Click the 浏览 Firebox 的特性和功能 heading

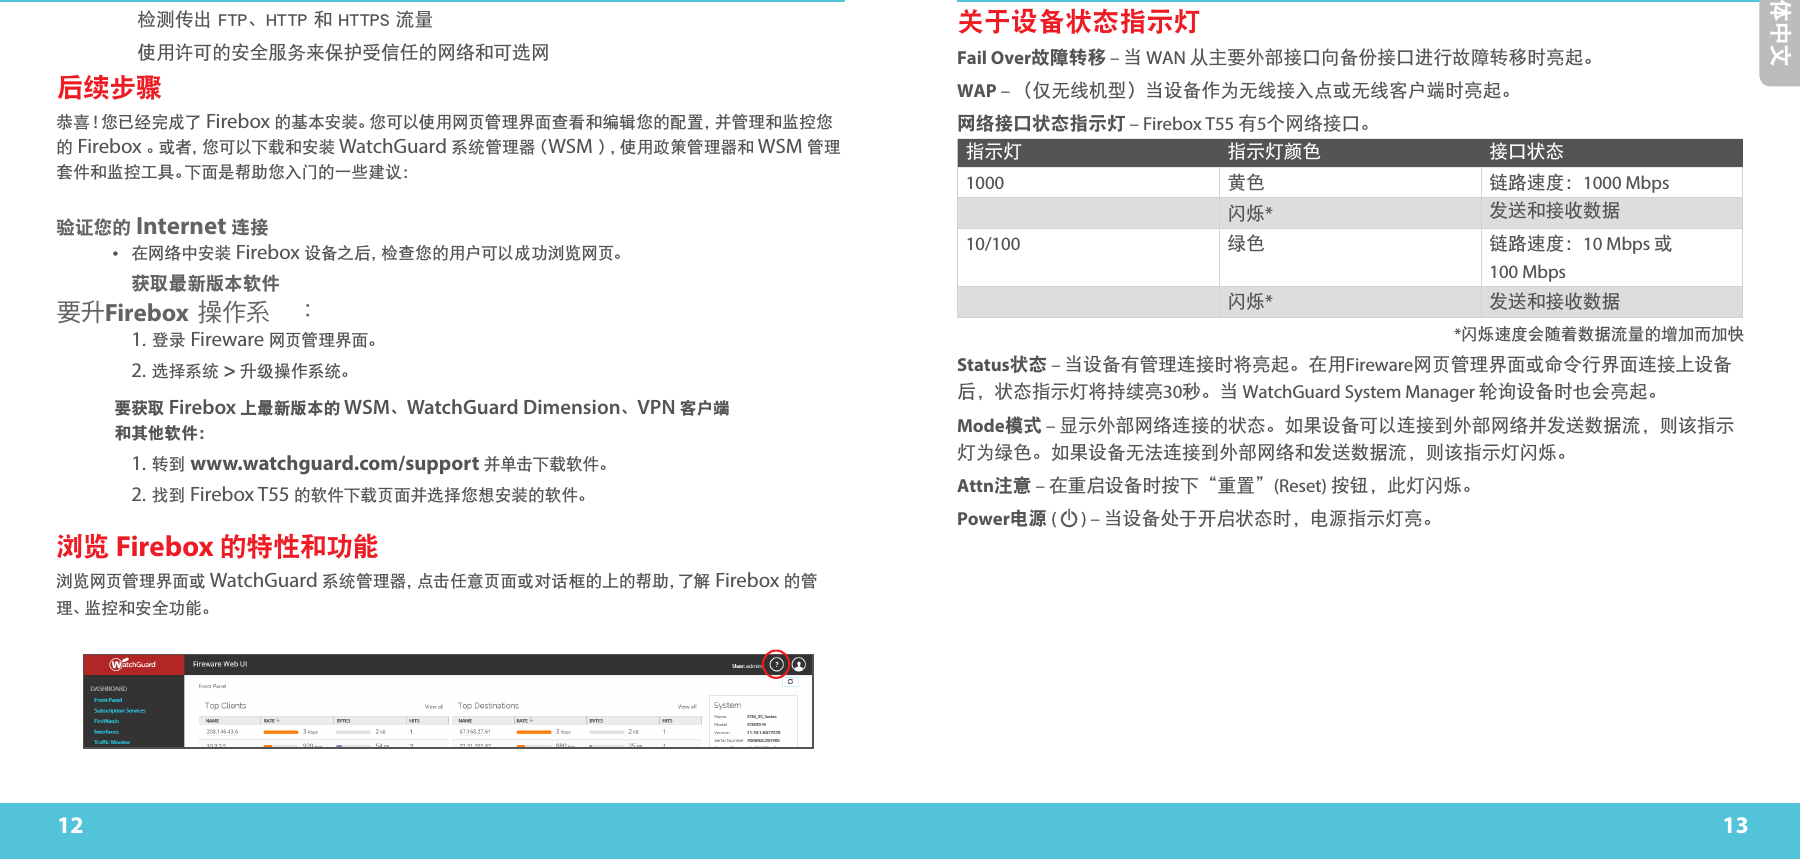pyautogui.click(x=217, y=547)
